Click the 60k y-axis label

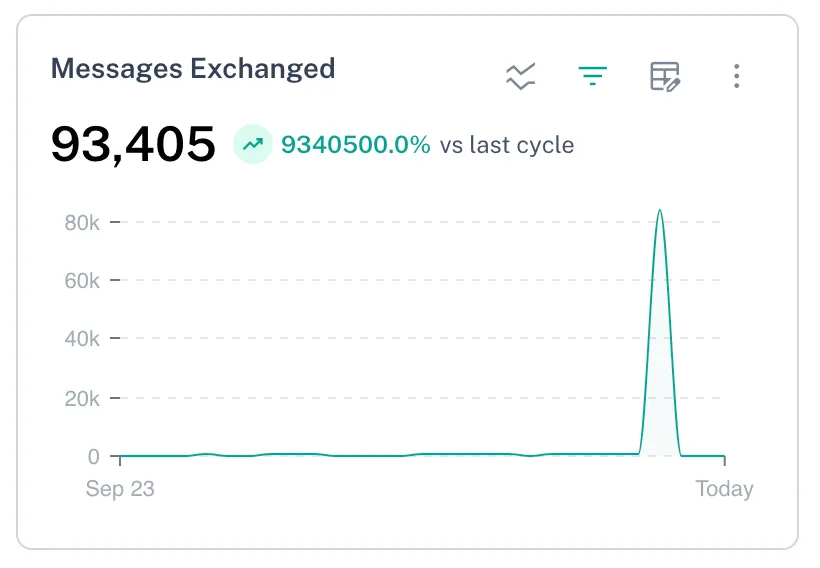[82, 281]
